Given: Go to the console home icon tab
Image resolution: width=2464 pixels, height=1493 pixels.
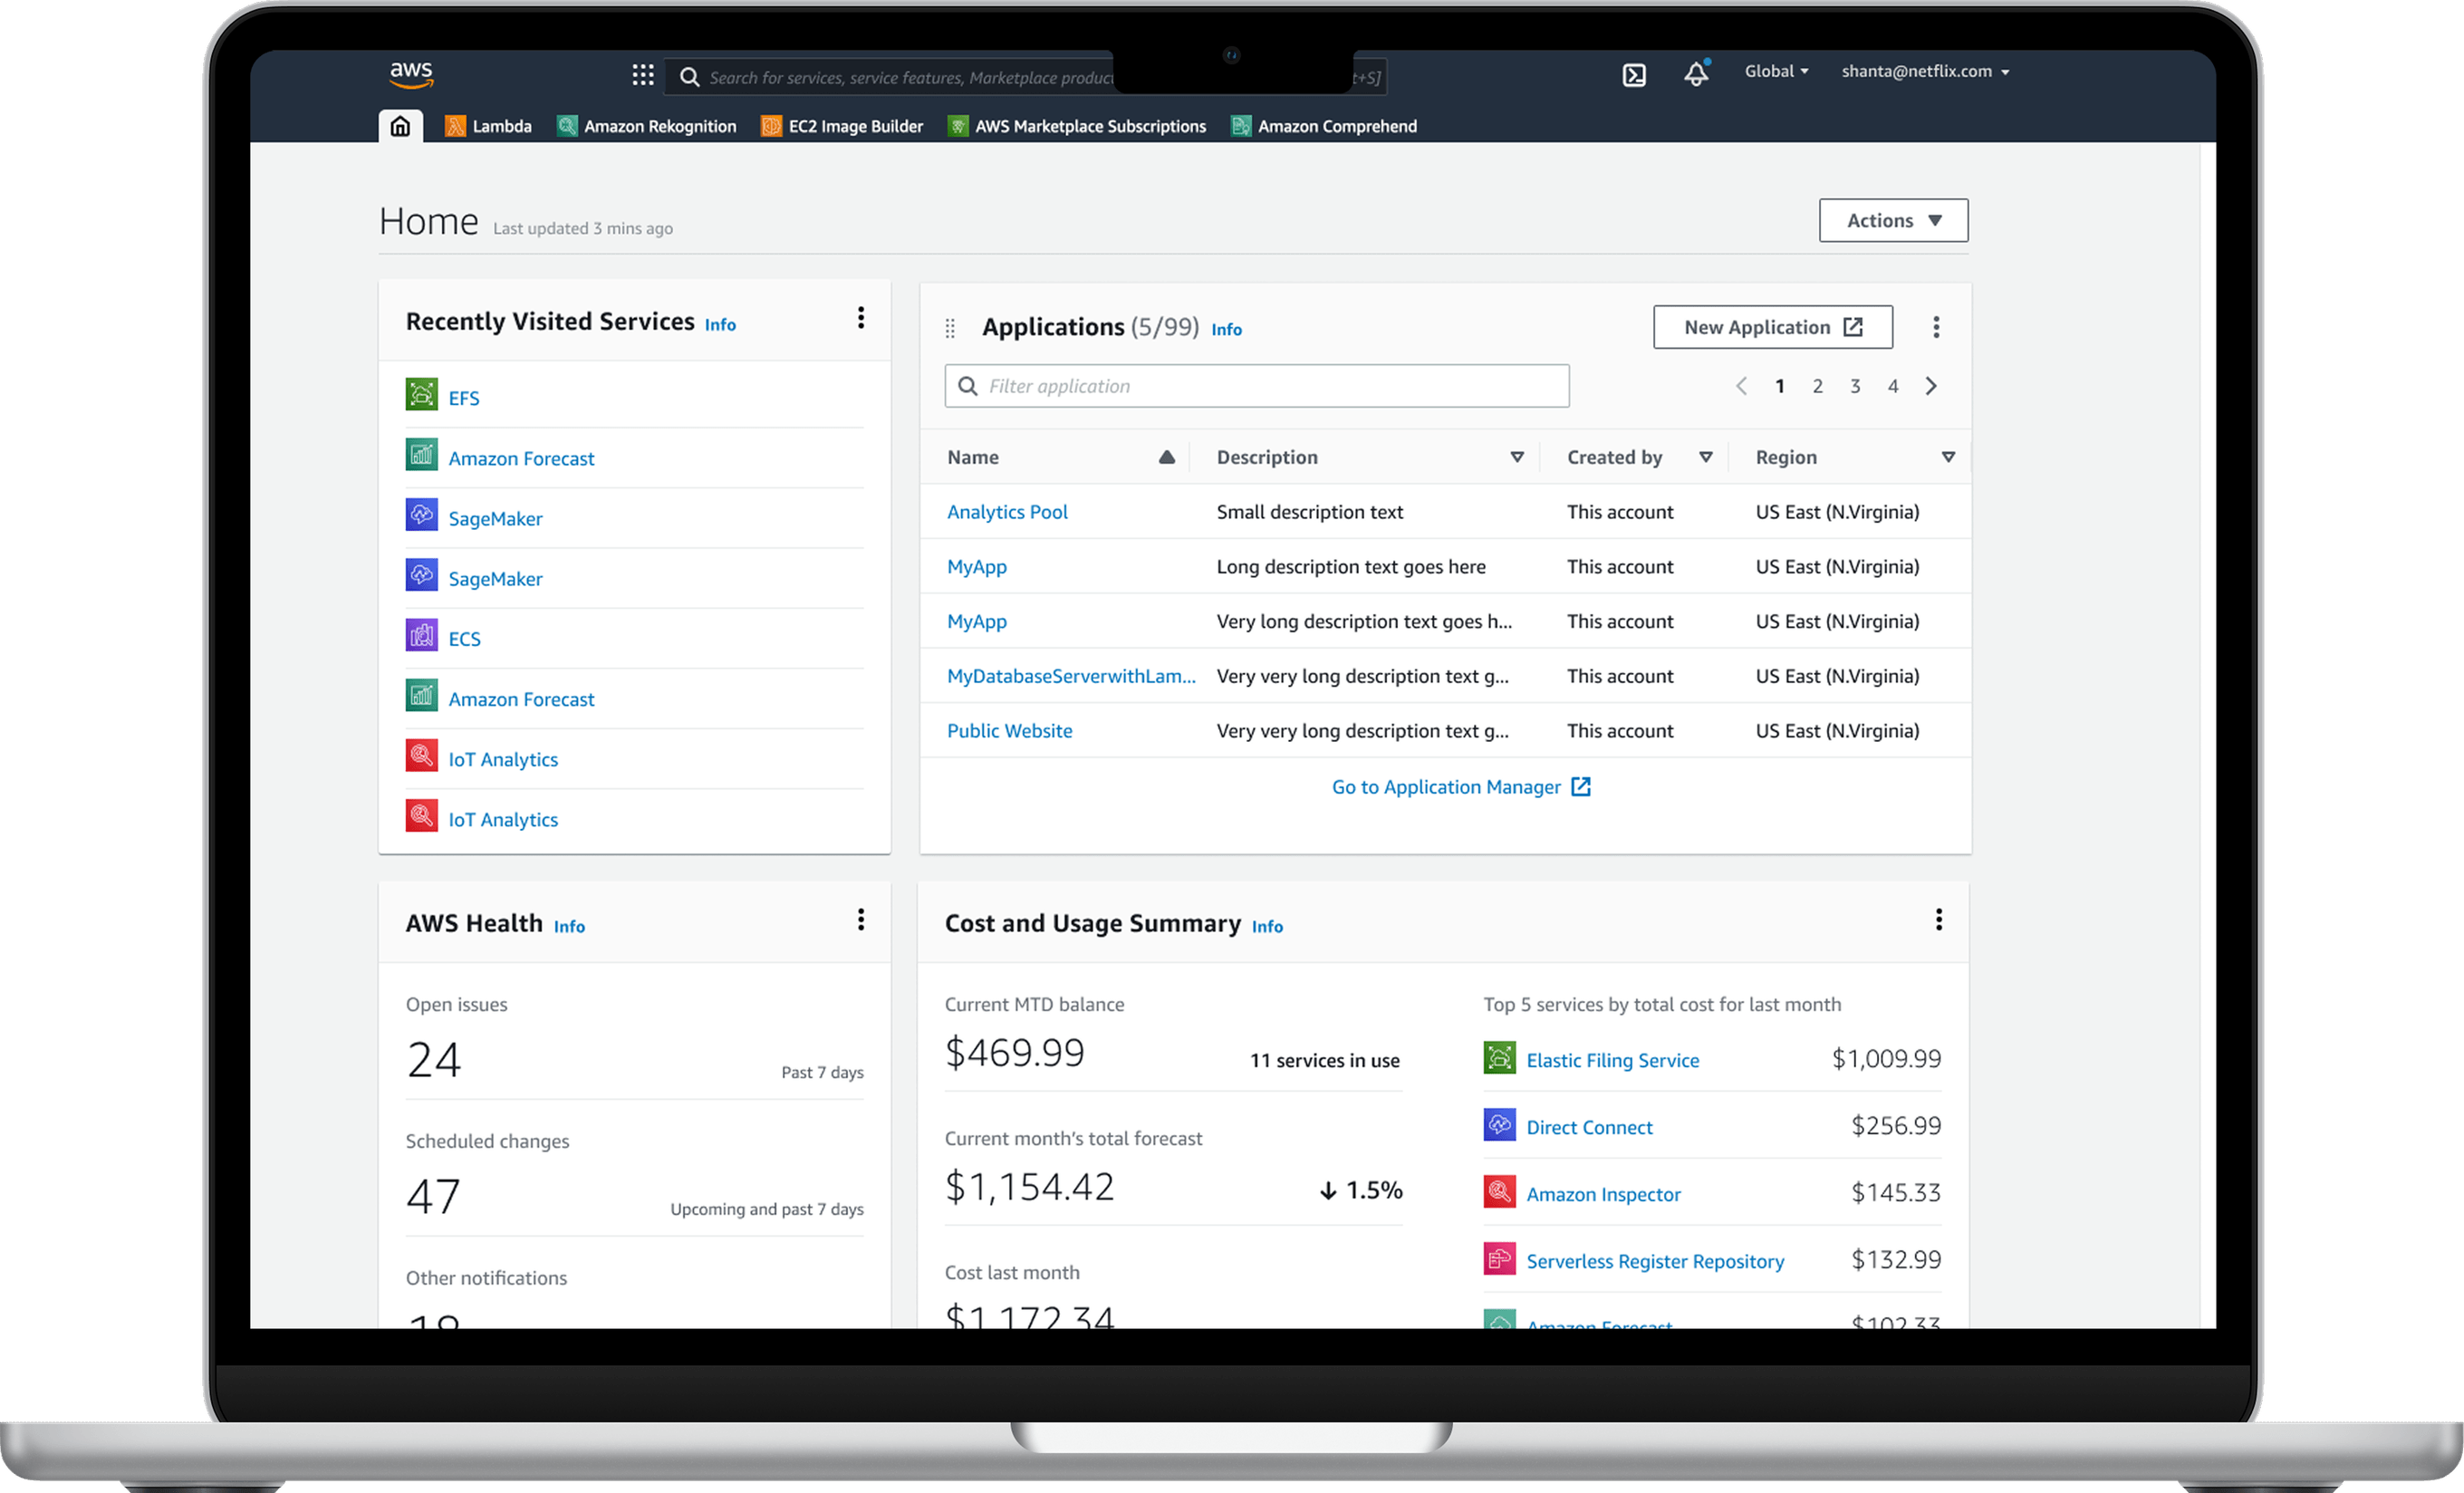Looking at the screenshot, I should click(400, 126).
